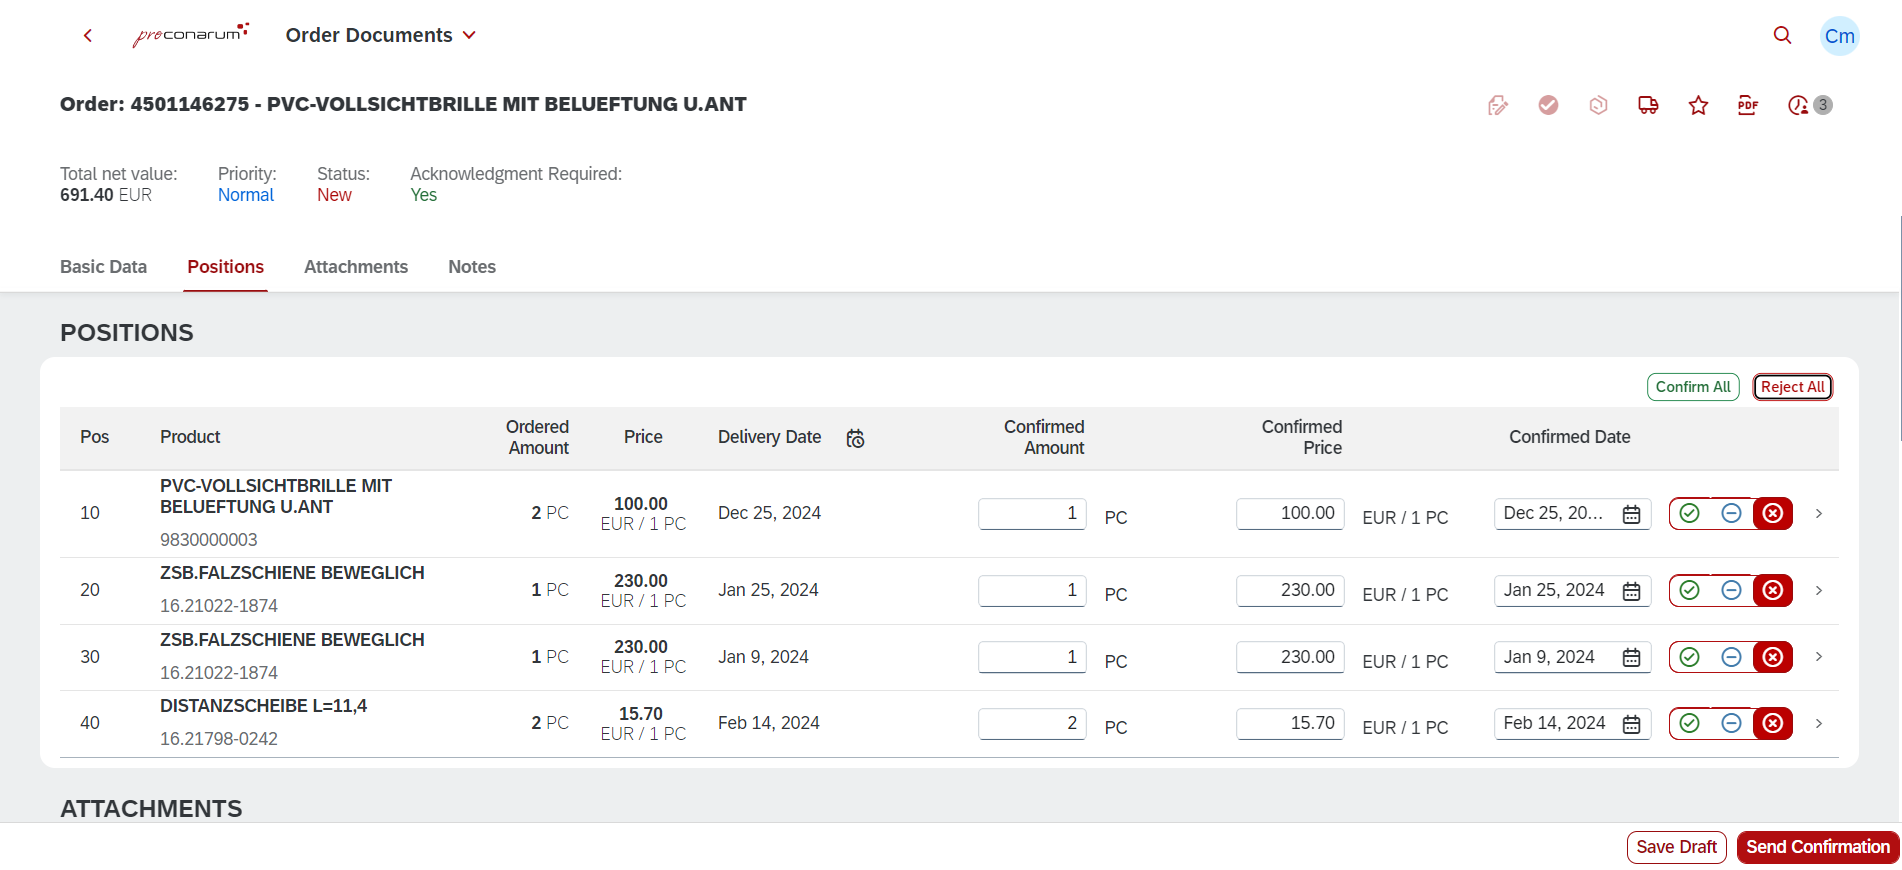Set position 30 to partial with blue minus
This screenshot has width=1902, height=870.
click(1731, 657)
